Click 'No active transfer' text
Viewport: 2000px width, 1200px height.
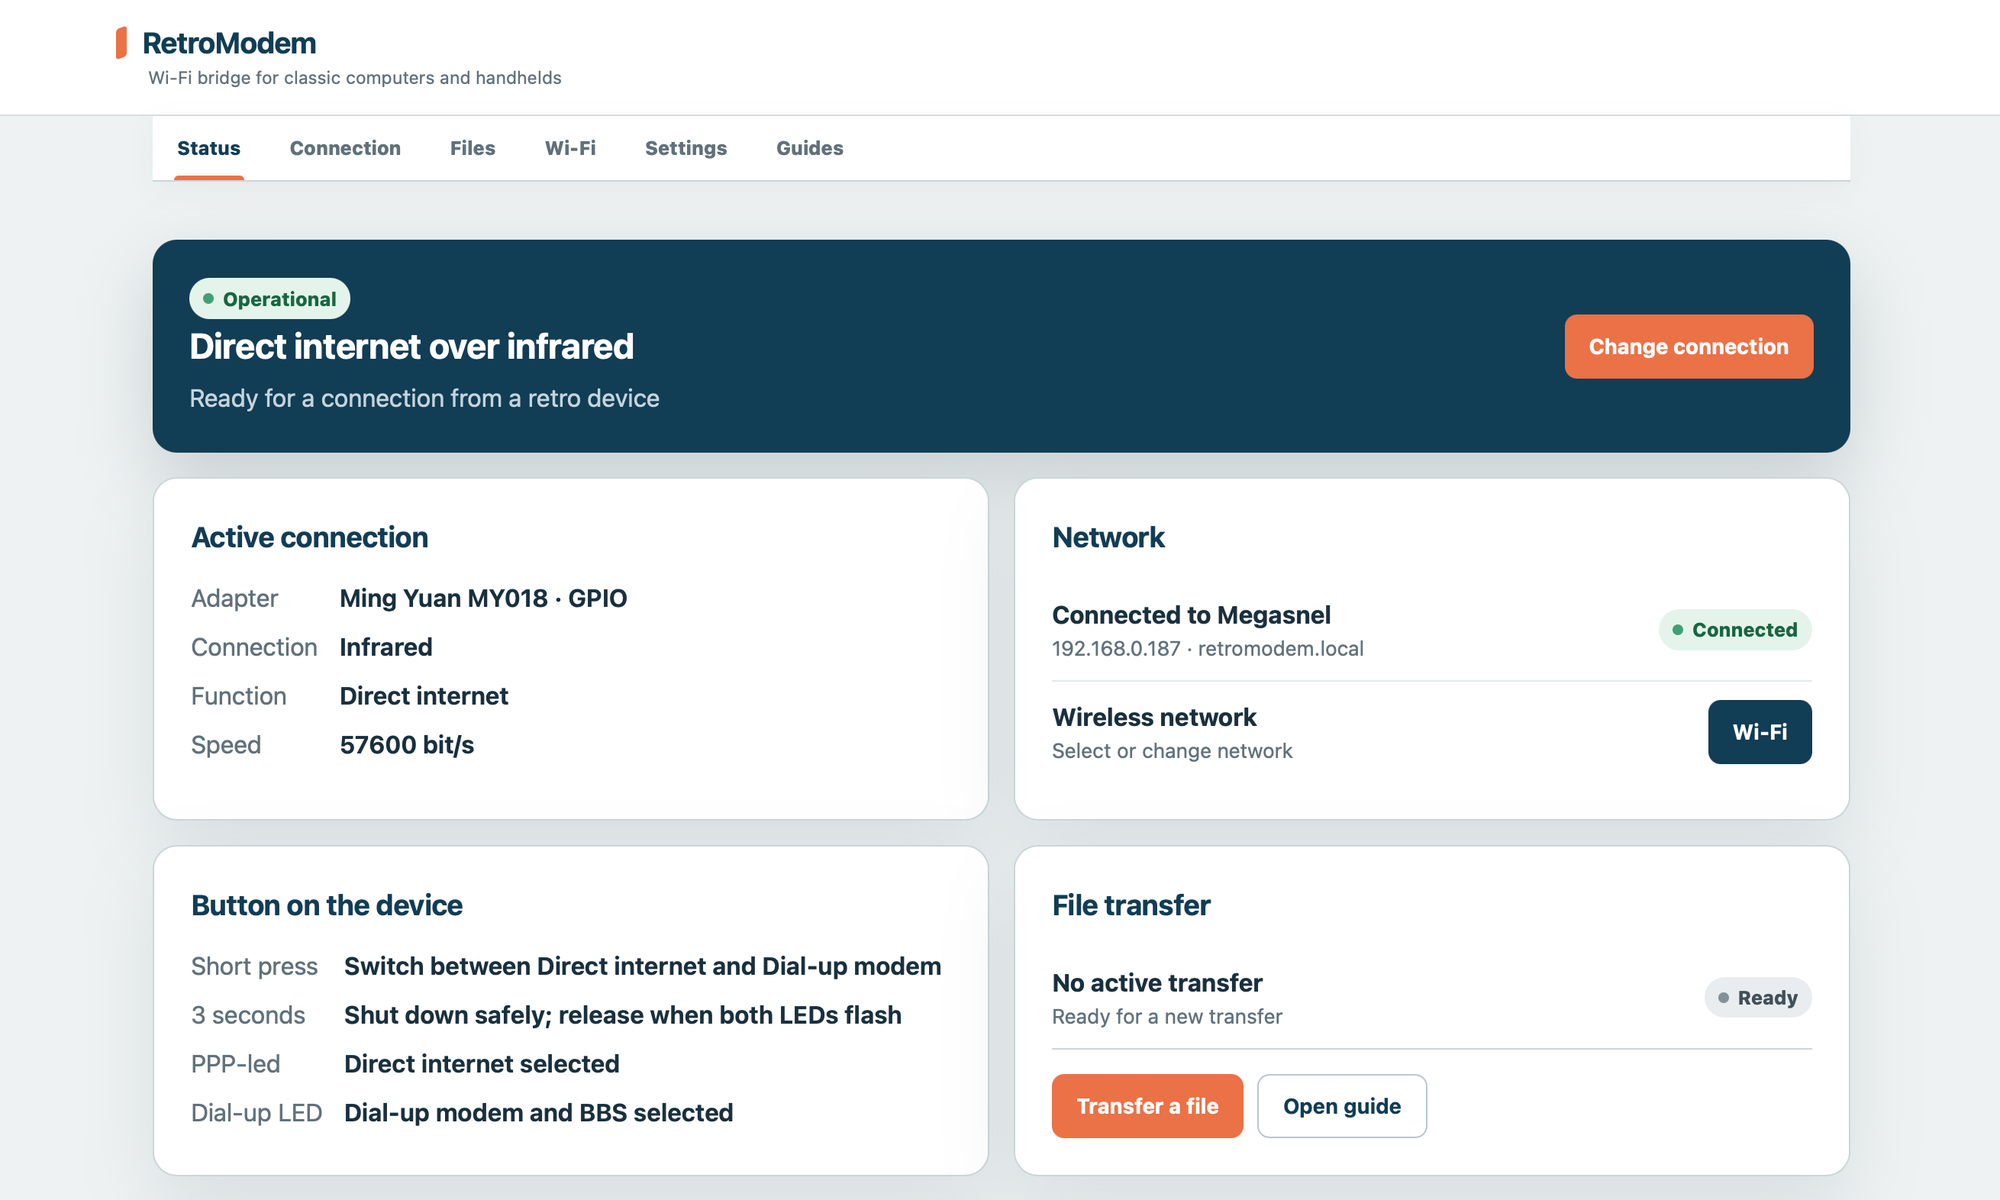pyautogui.click(x=1157, y=983)
